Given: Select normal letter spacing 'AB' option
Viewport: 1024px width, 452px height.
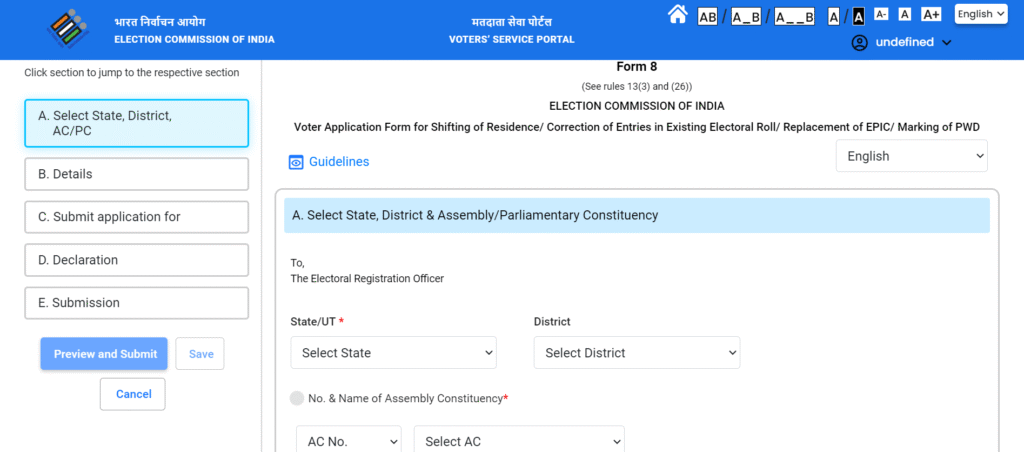Looking at the screenshot, I should point(707,16).
